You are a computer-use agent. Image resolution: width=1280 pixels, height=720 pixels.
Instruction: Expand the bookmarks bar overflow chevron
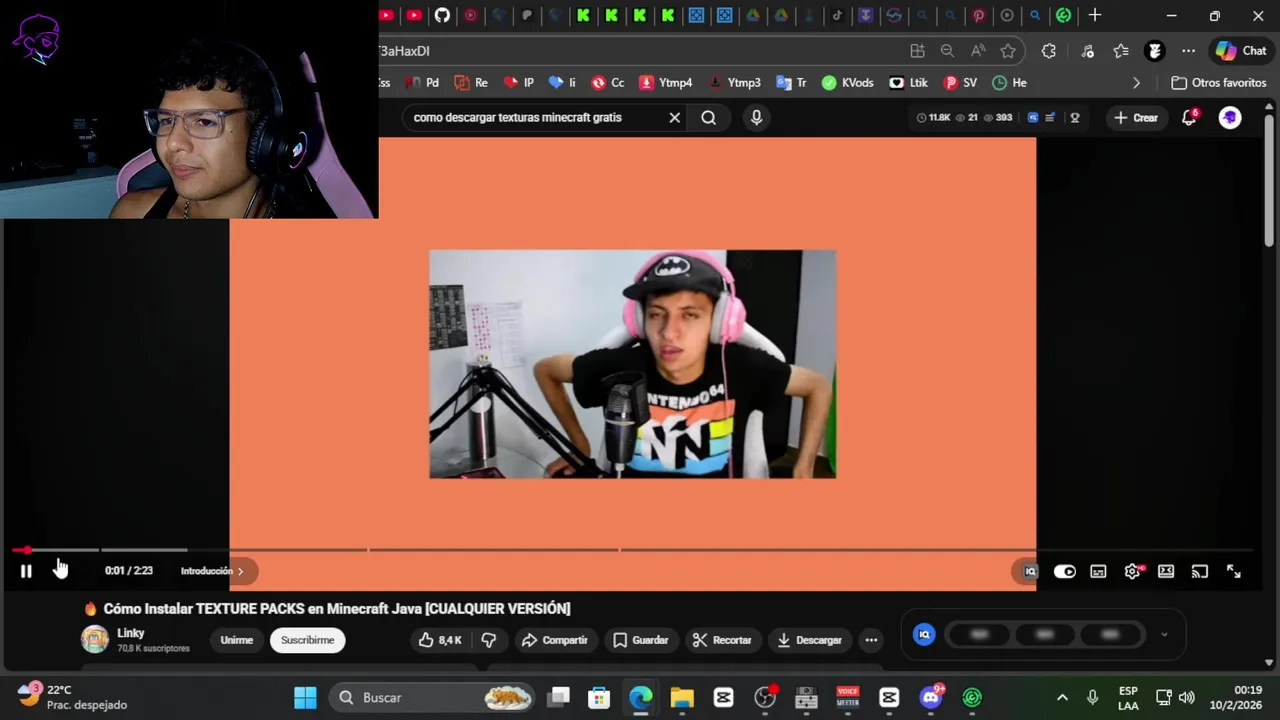pyautogui.click(x=1136, y=83)
